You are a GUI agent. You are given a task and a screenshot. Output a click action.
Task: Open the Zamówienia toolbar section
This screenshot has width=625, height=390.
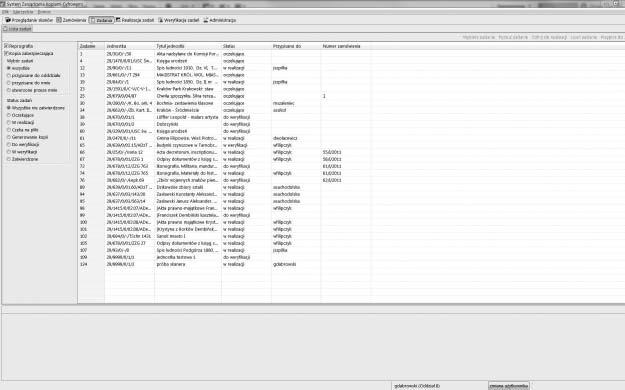71,20
